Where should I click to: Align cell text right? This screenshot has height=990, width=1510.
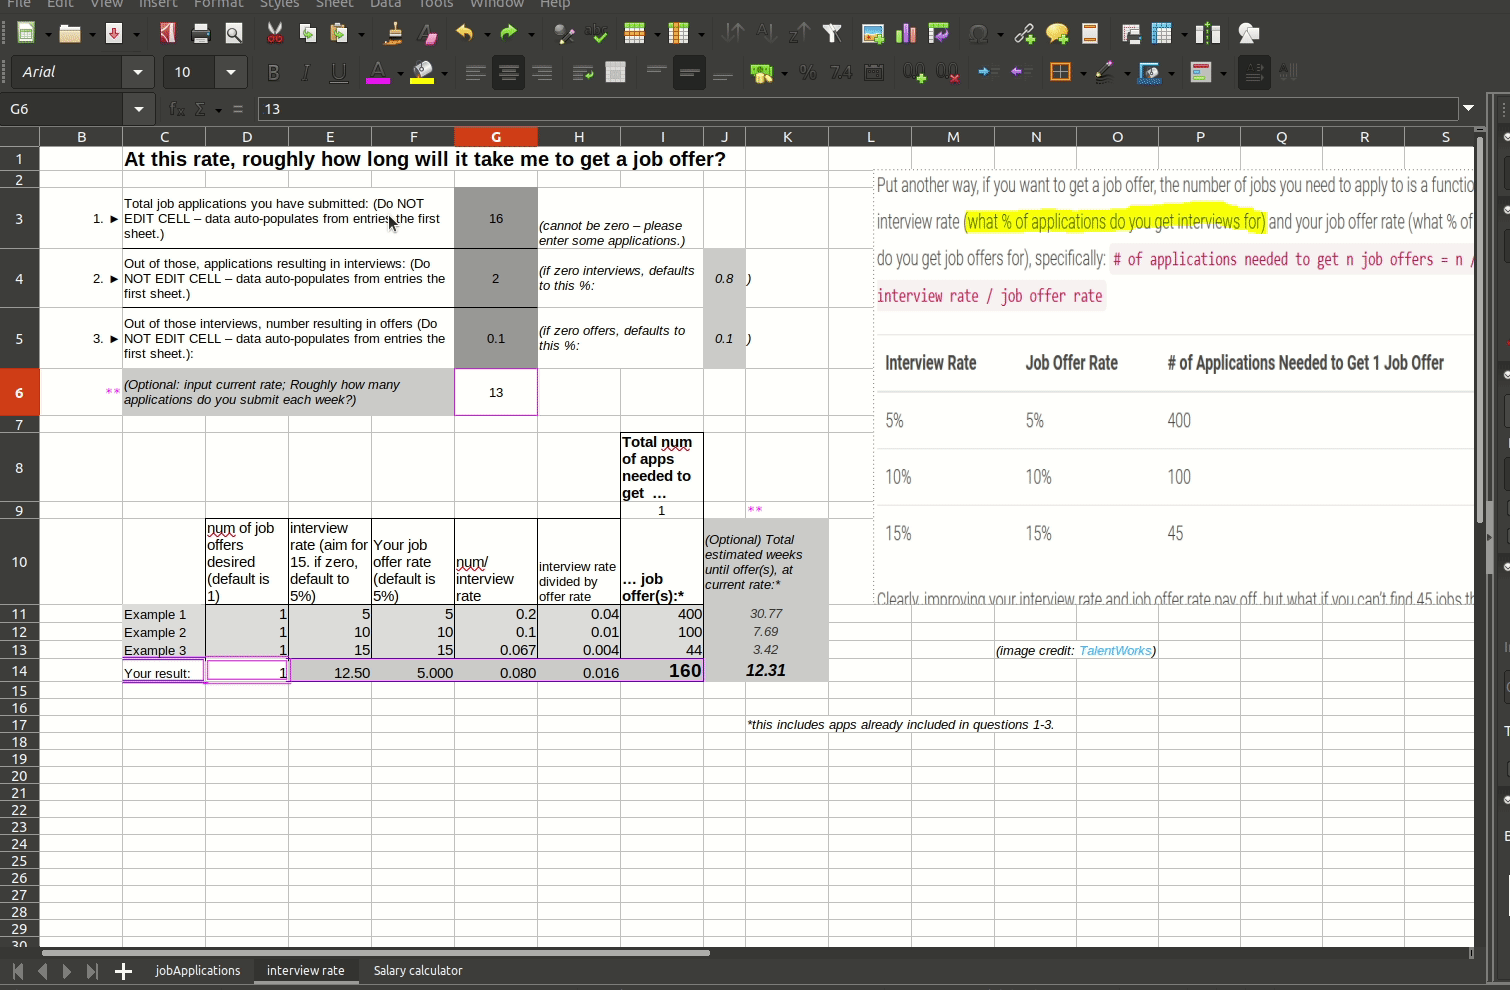coord(542,73)
